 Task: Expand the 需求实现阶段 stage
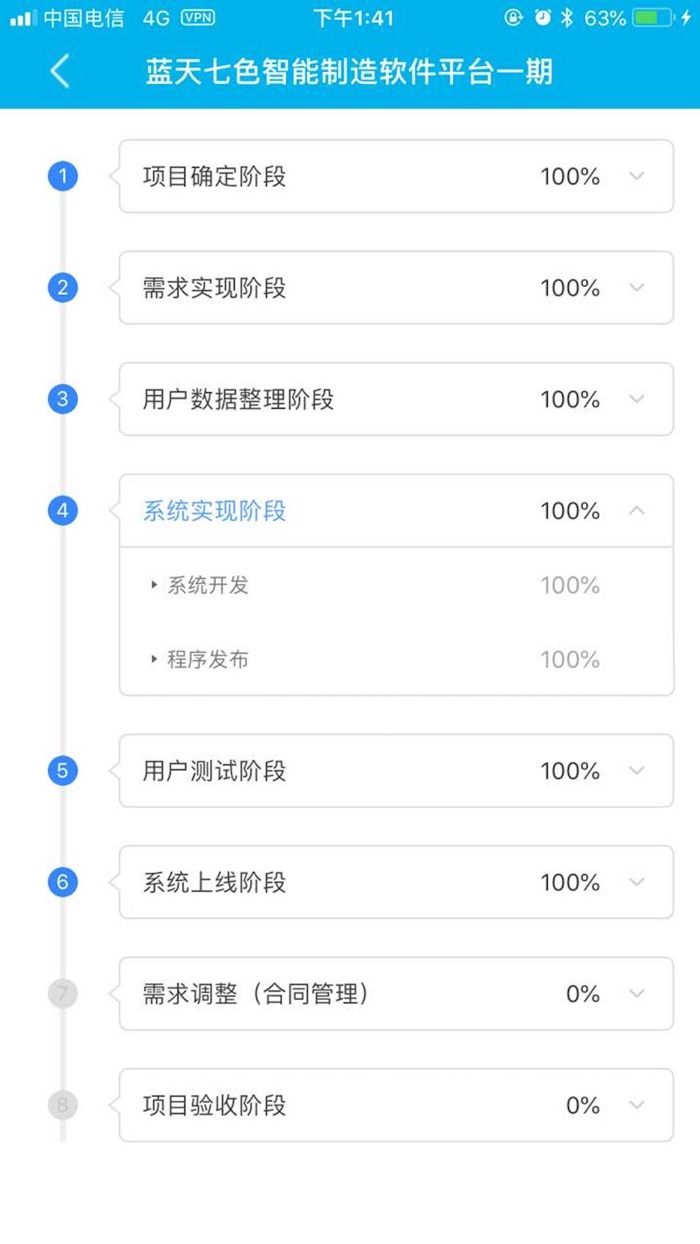pyautogui.click(x=634, y=287)
